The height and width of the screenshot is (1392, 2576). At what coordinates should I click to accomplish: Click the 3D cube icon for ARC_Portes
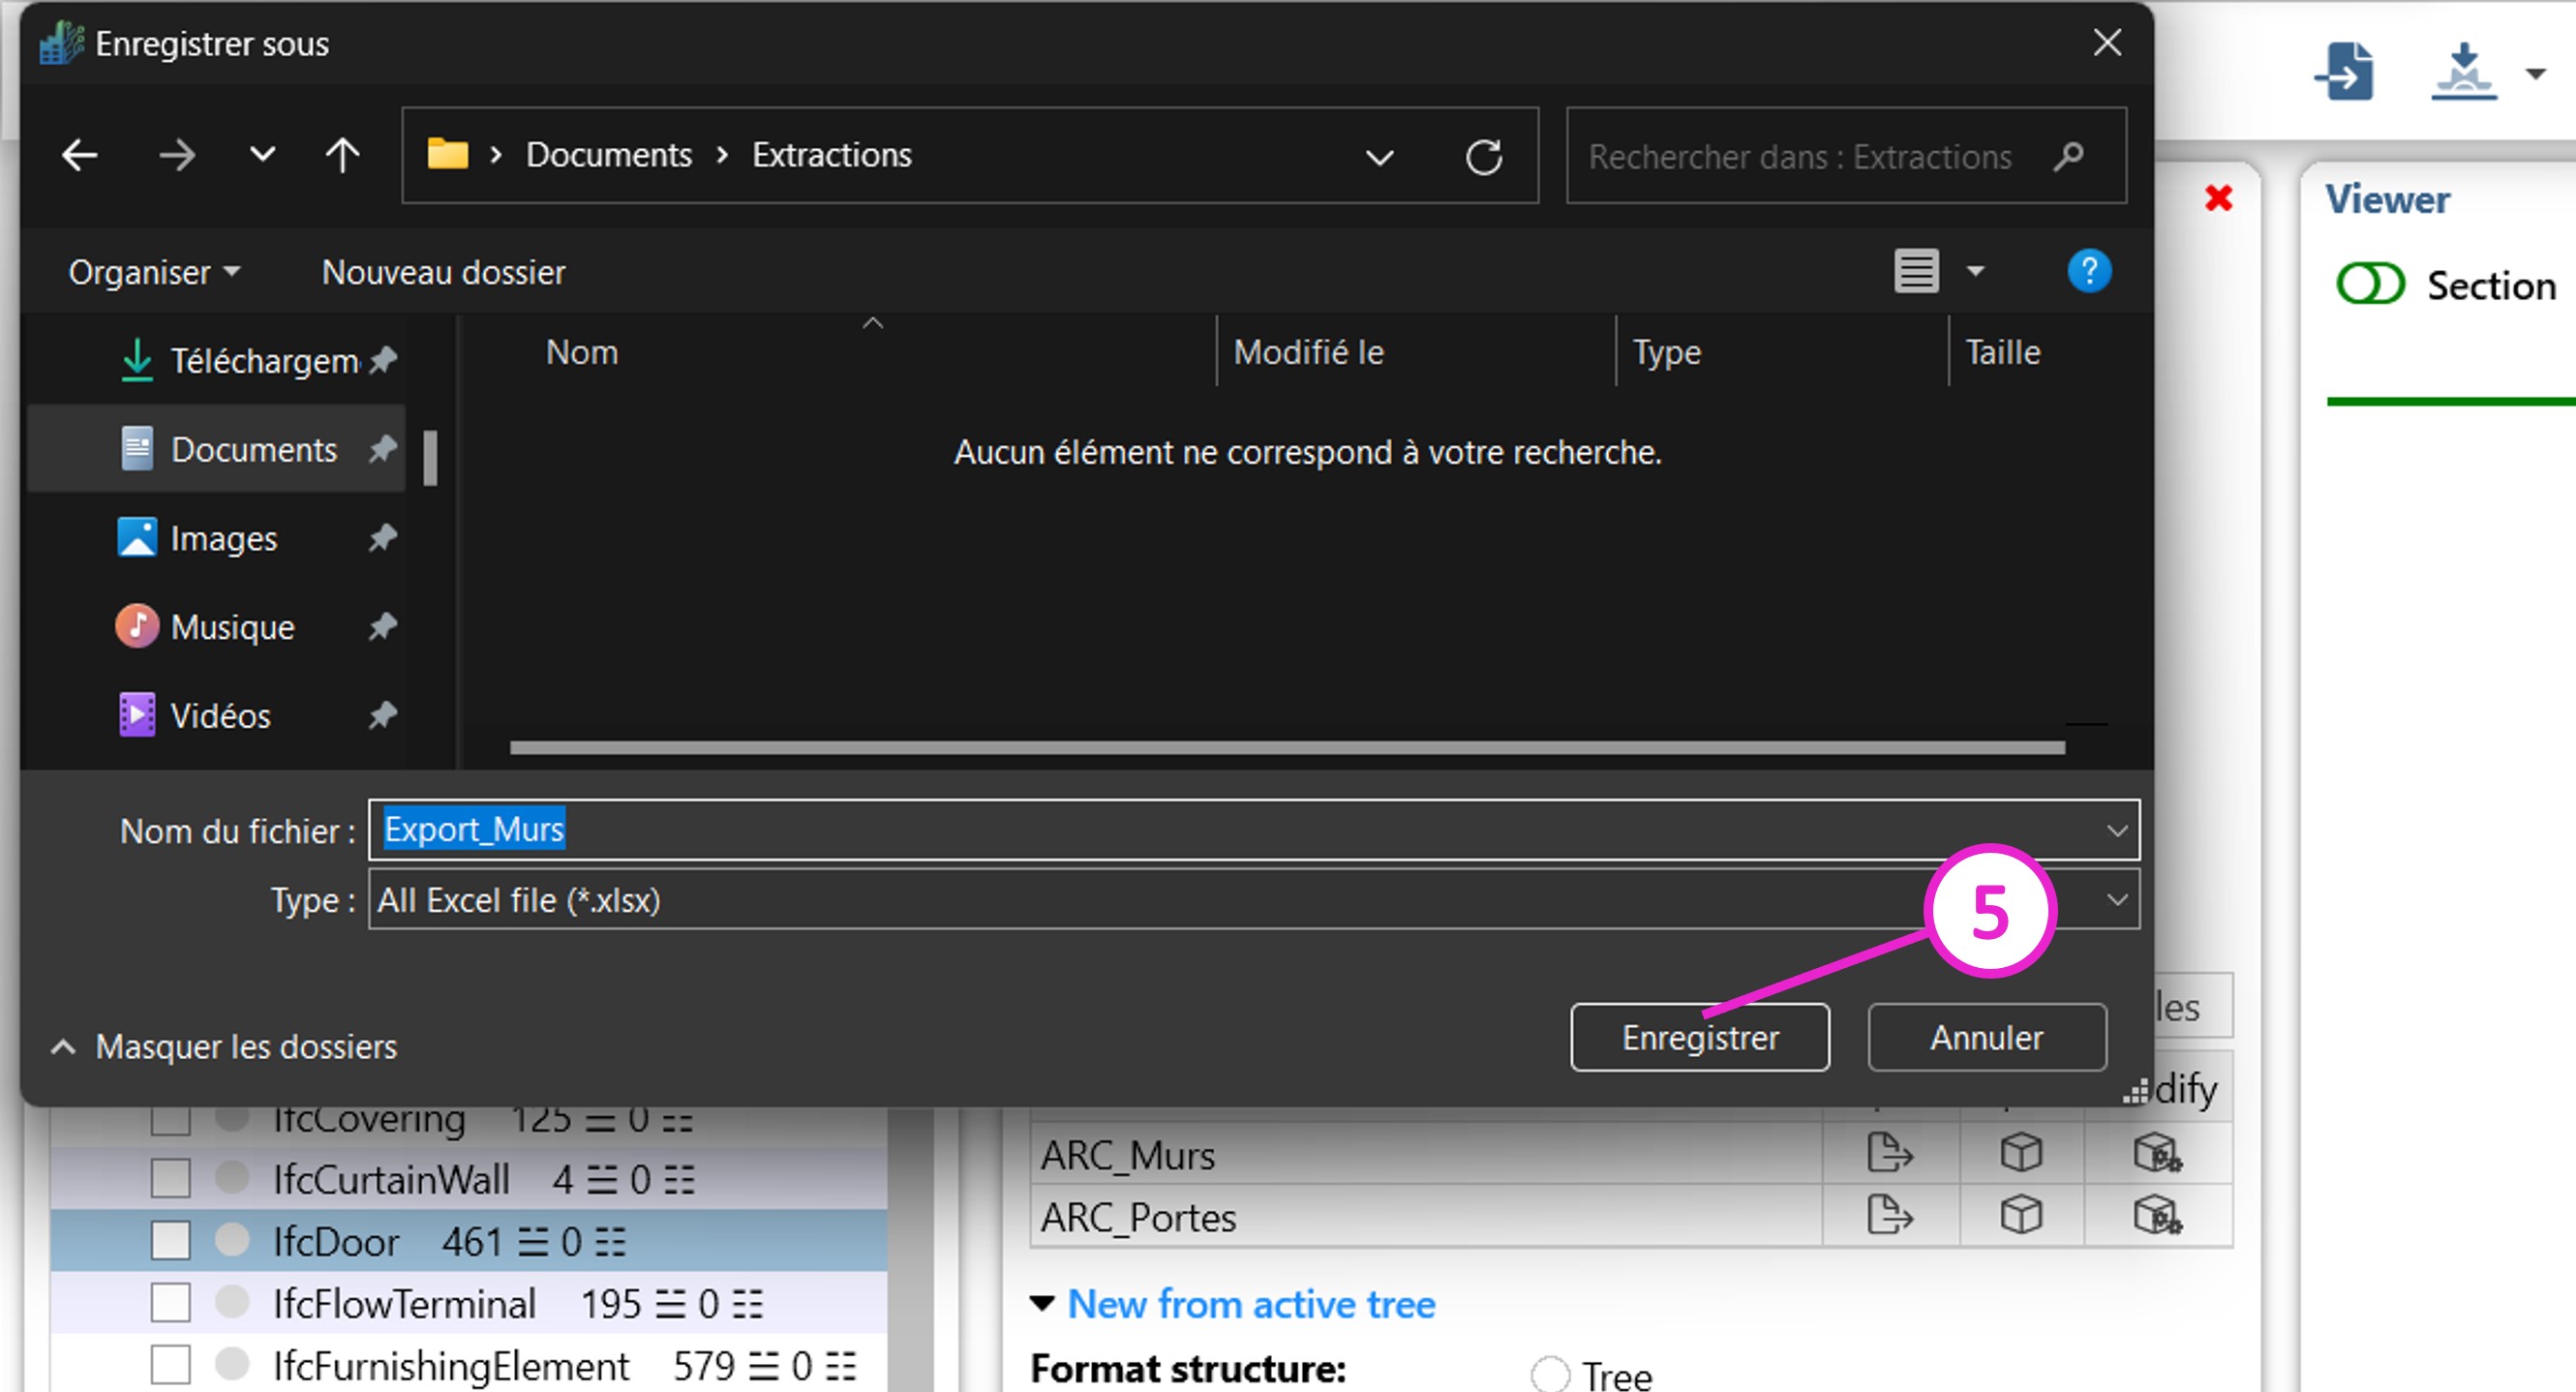pos(2020,1216)
